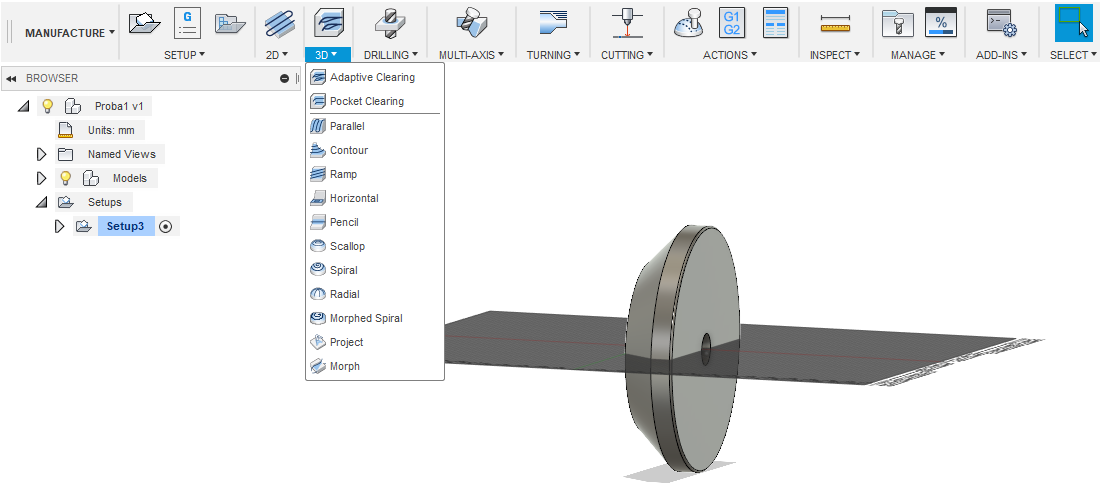Image resolution: width=1100 pixels, height=500 pixels.
Task: Expand the Setup3 tree node
Action: [59, 226]
